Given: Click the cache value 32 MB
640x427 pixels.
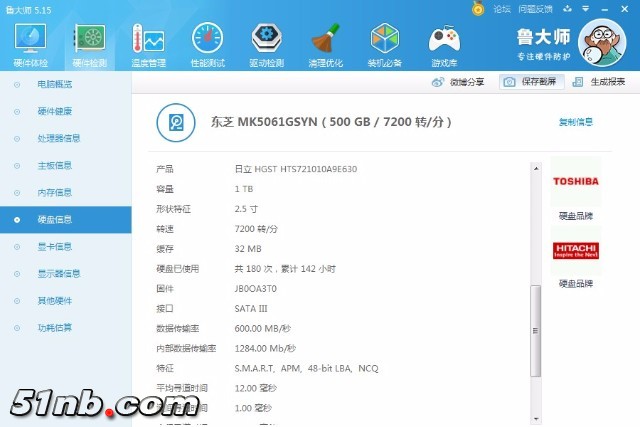Looking at the screenshot, I should pos(248,249).
